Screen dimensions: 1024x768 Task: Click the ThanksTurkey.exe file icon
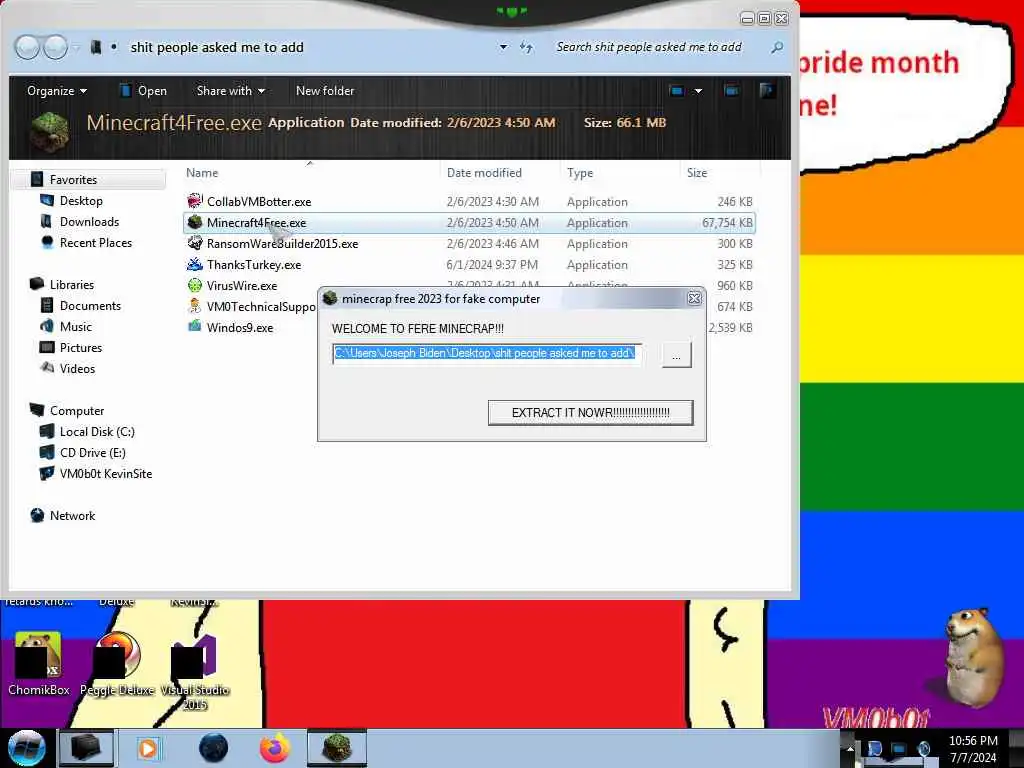coord(195,264)
